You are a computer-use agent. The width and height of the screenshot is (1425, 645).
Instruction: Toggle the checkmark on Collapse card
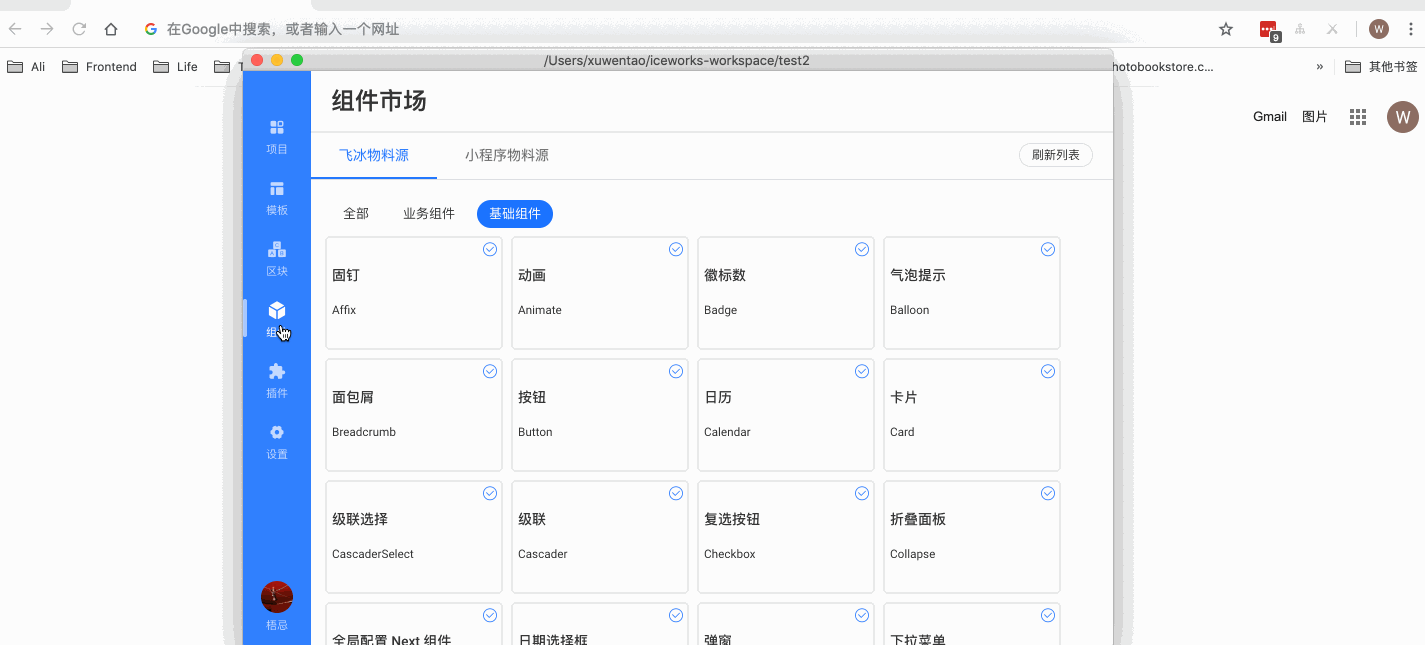tap(1048, 493)
